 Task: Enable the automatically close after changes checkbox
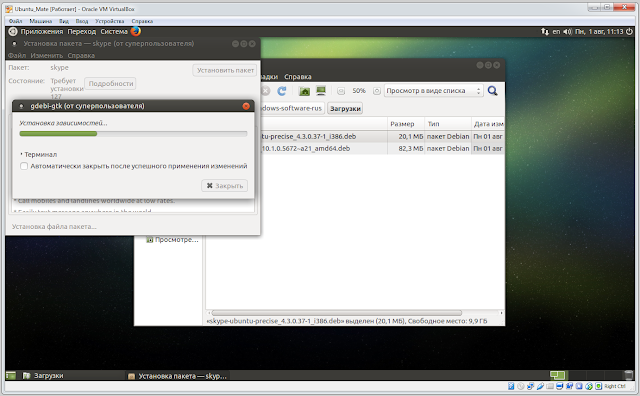[24, 166]
